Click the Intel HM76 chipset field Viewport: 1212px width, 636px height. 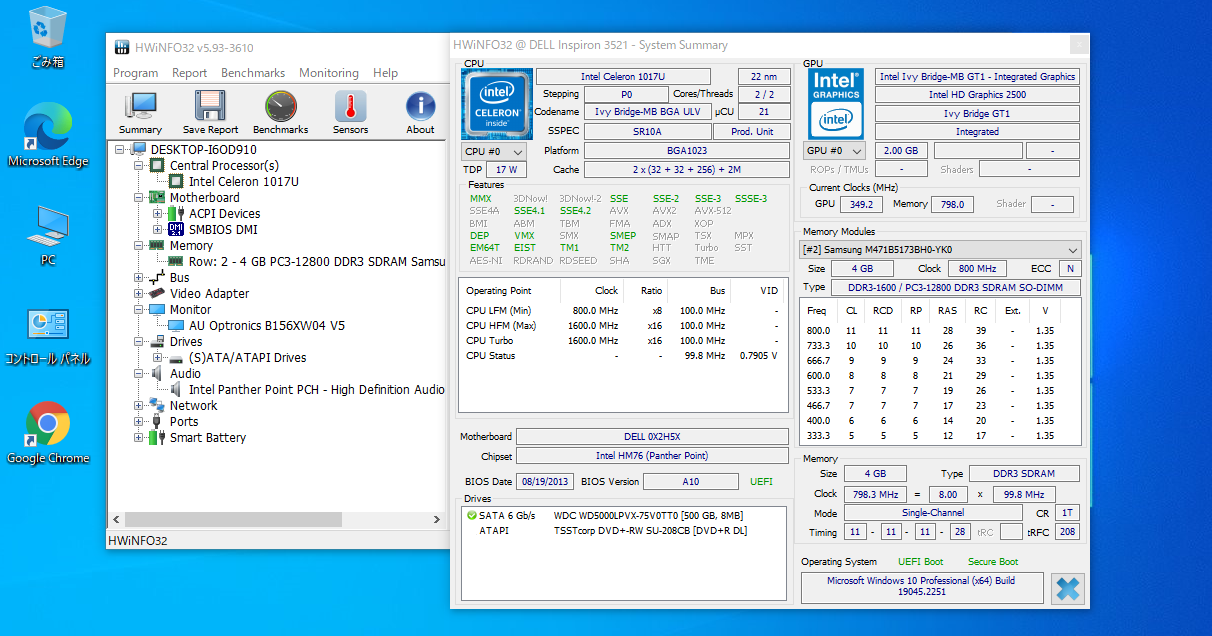651,456
